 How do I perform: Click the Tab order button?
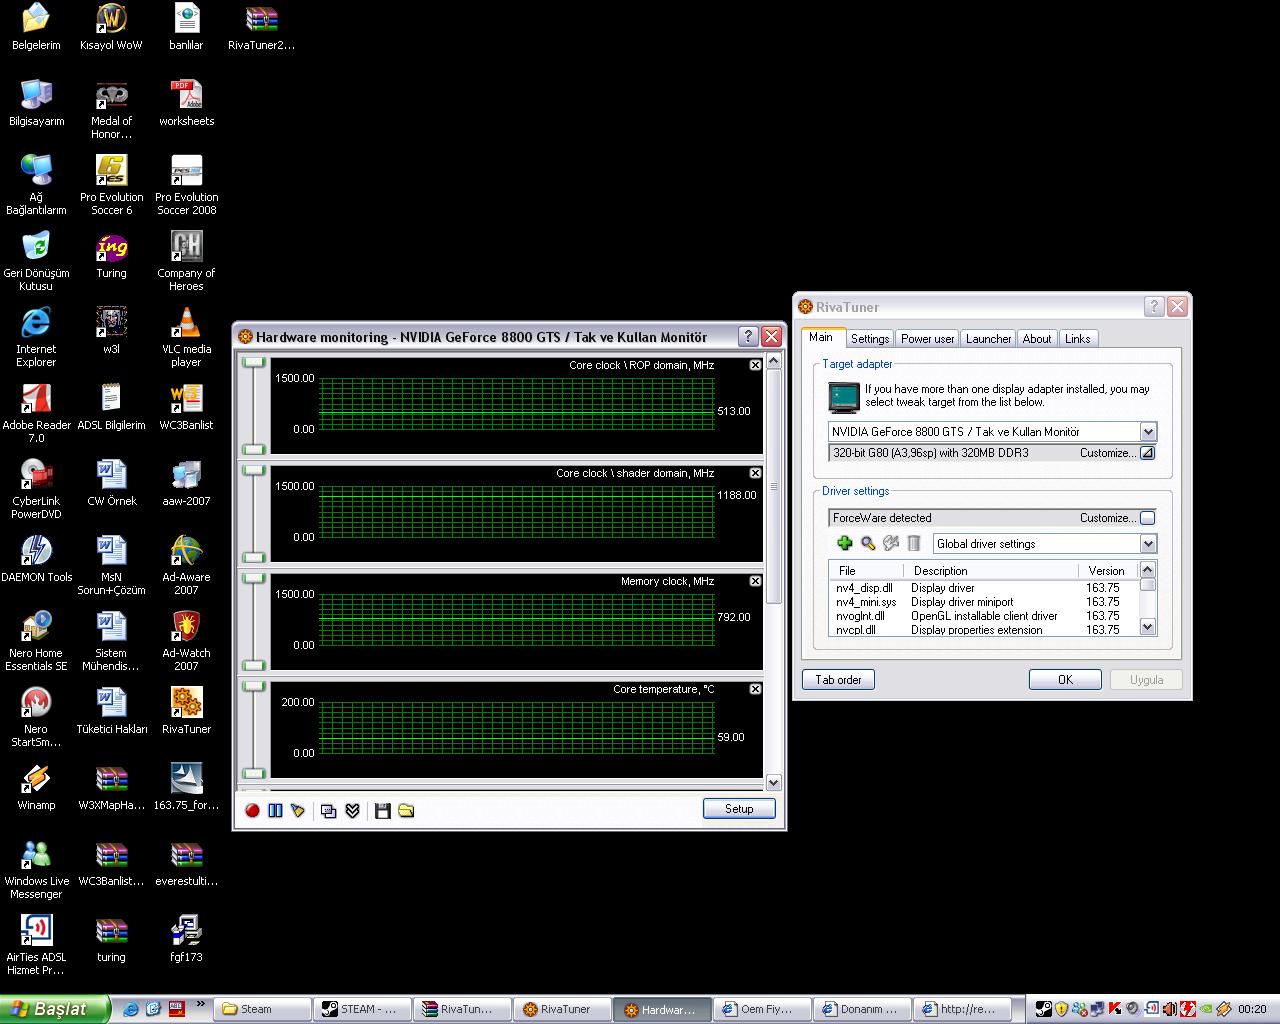coord(838,680)
